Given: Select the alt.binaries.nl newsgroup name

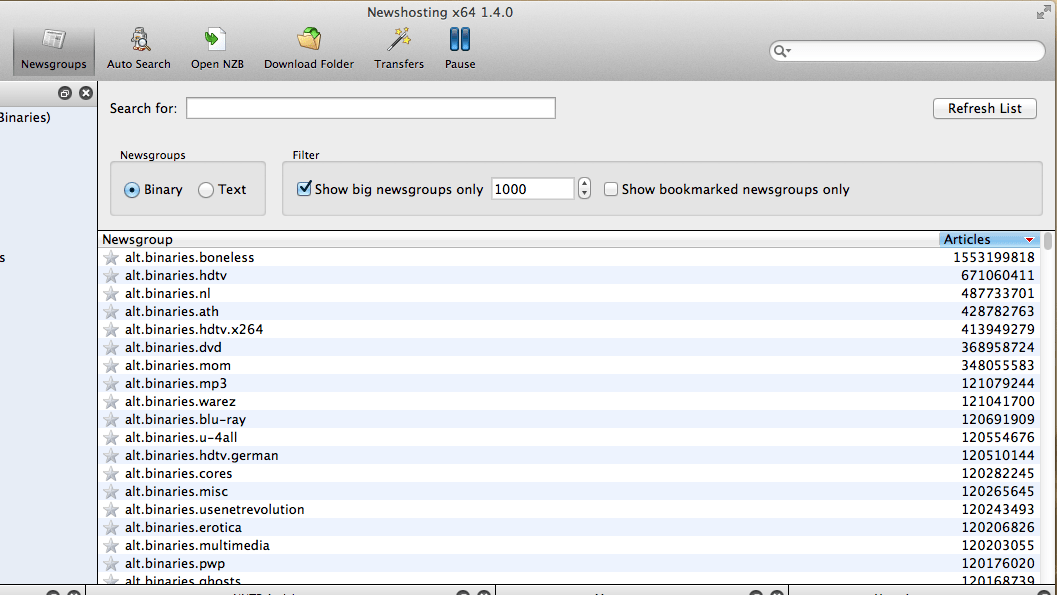Looking at the screenshot, I should click(168, 294).
